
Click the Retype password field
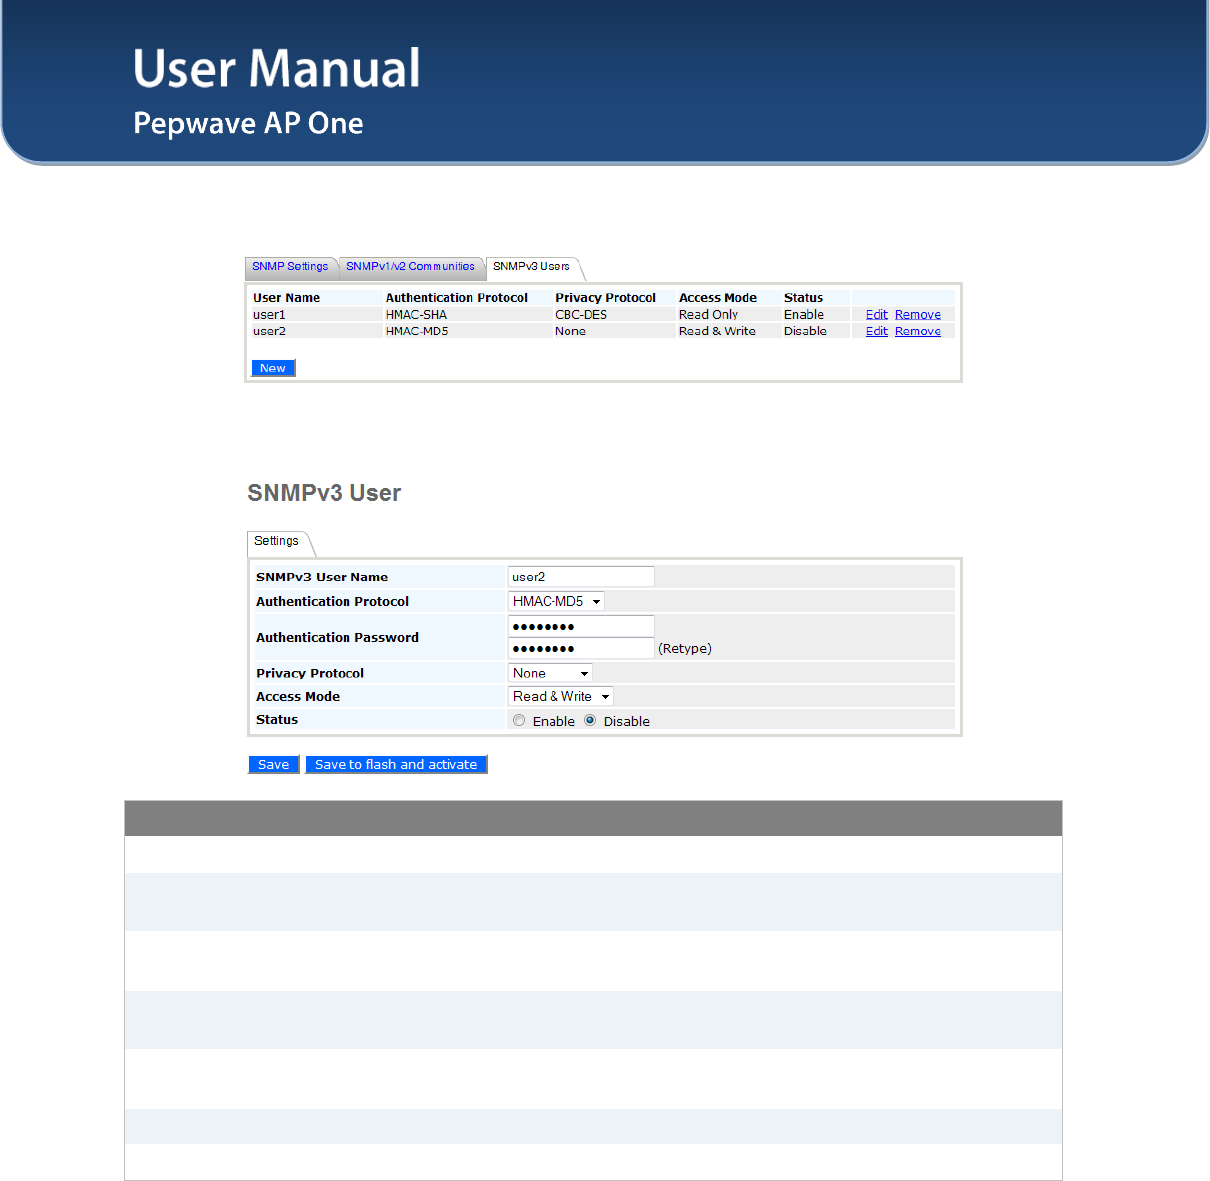tap(581, 648)
